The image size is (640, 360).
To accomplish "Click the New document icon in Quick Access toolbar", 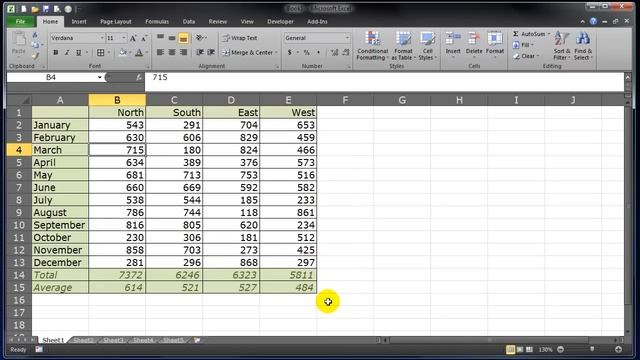I will coord(24,9).
